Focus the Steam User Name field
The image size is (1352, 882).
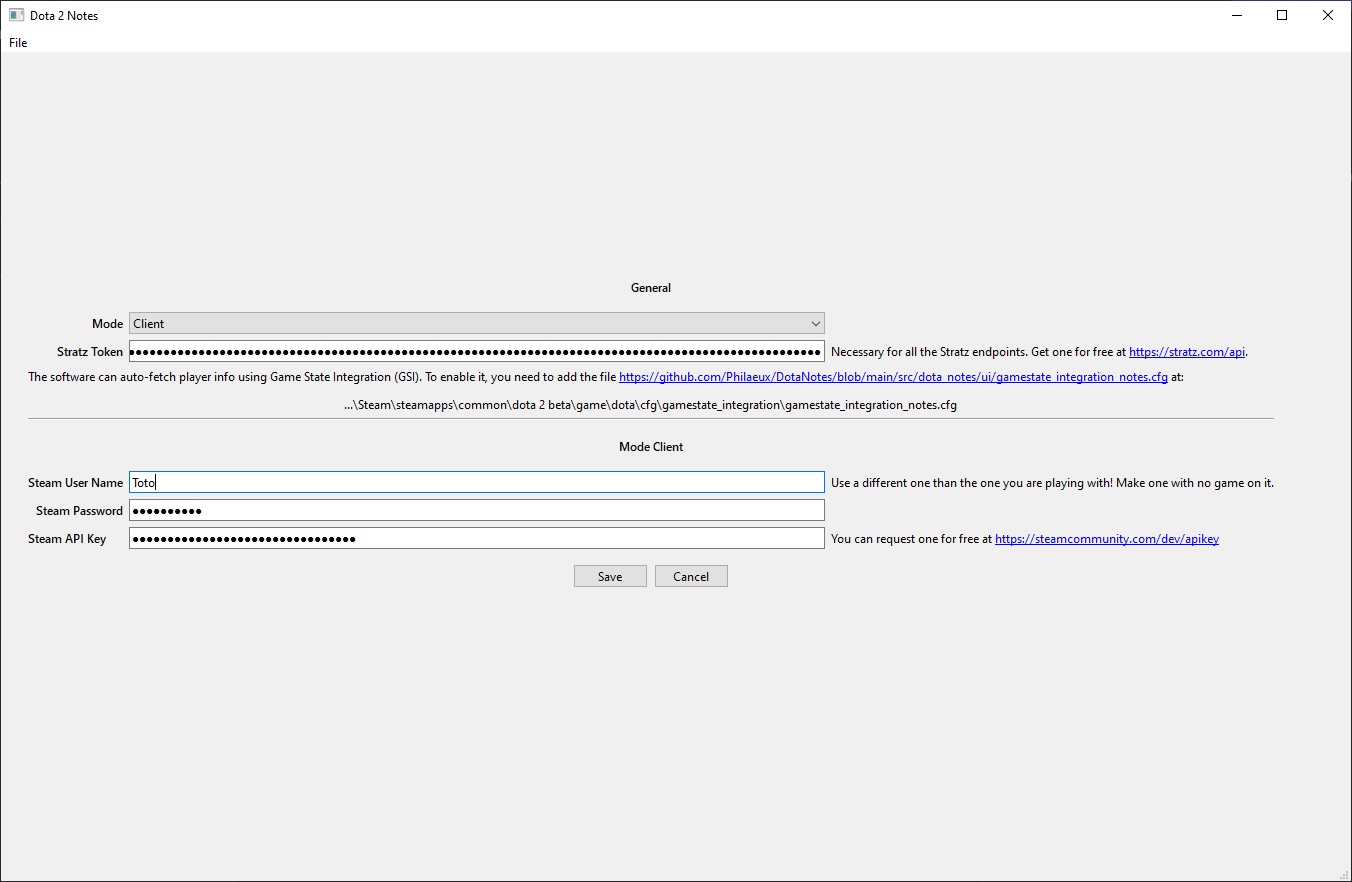pyautogui.click(x=477, y=483)
